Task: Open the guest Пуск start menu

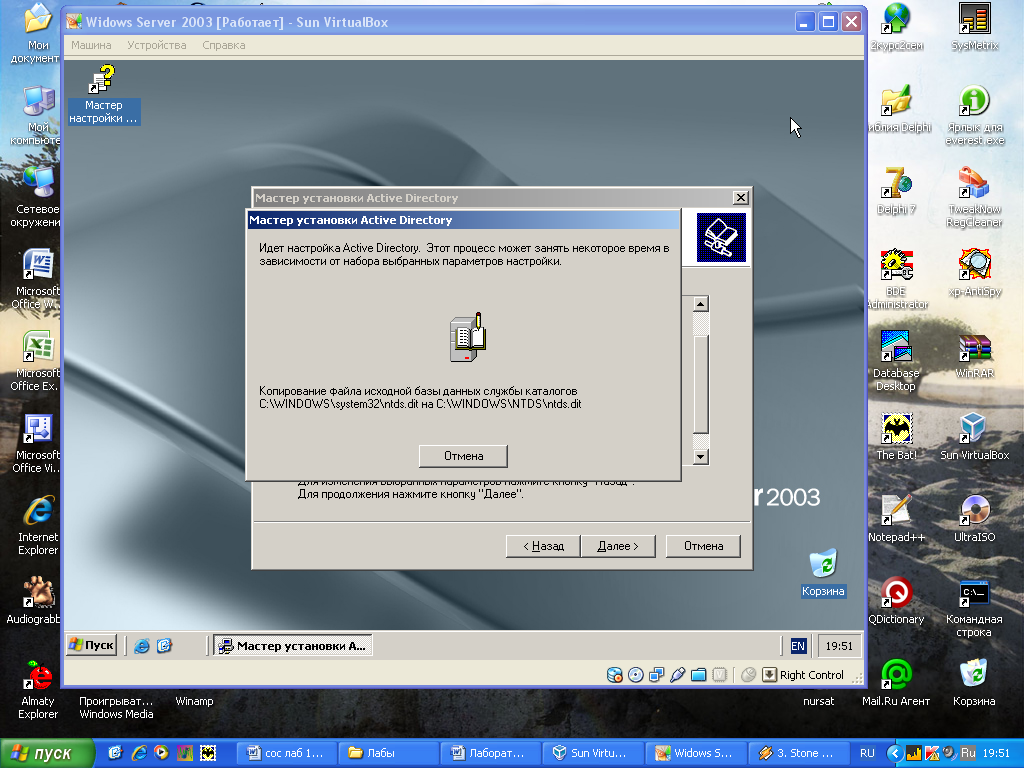Action: coord(91,645)
